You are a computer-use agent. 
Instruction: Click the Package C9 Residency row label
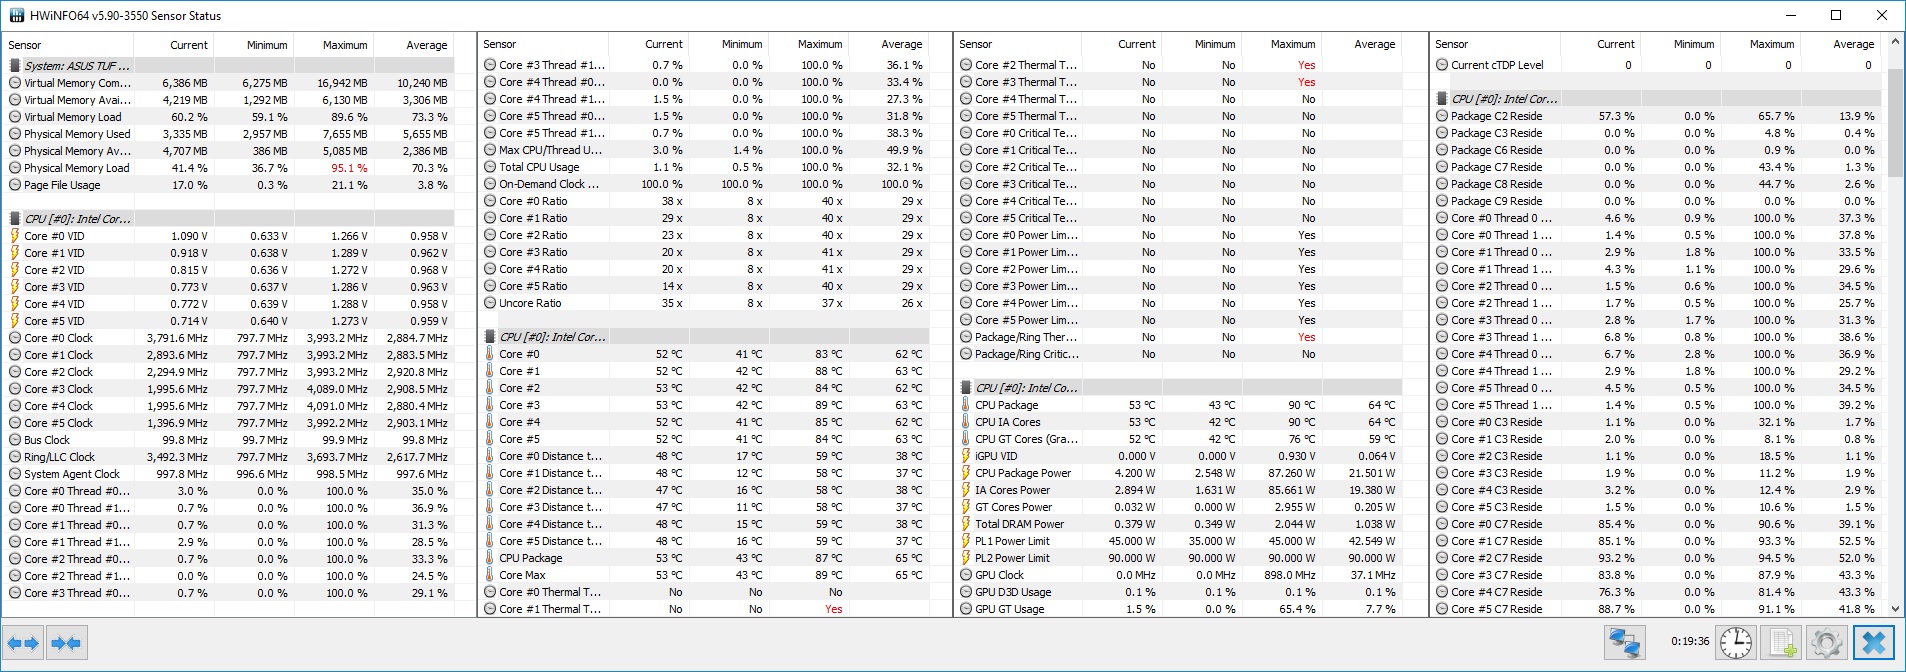pos(1496,201)
